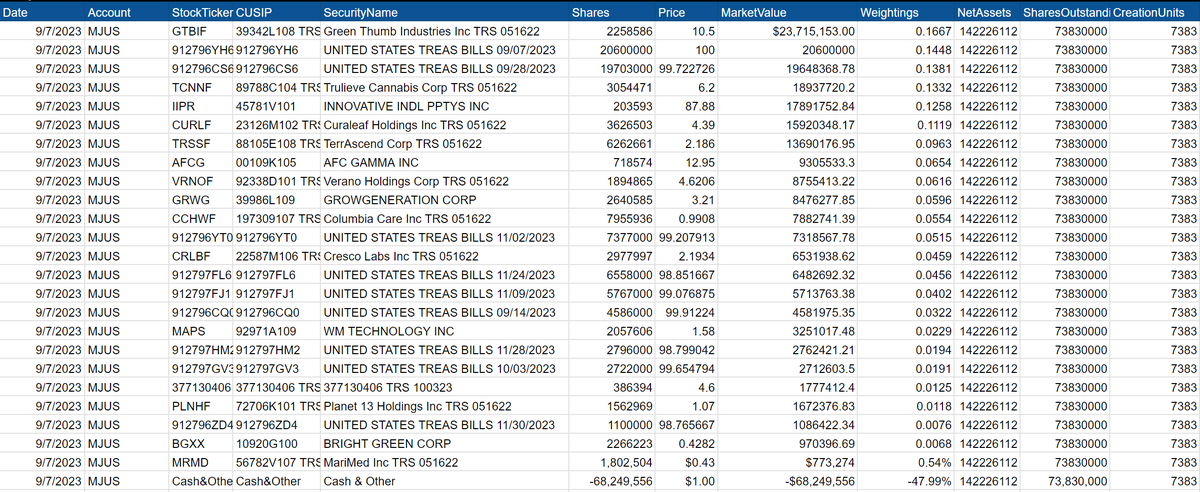Viewport: 1200px width, 492px height.
Task: Select AFC GAMMA INC security name
Action: tap(371, 162)
